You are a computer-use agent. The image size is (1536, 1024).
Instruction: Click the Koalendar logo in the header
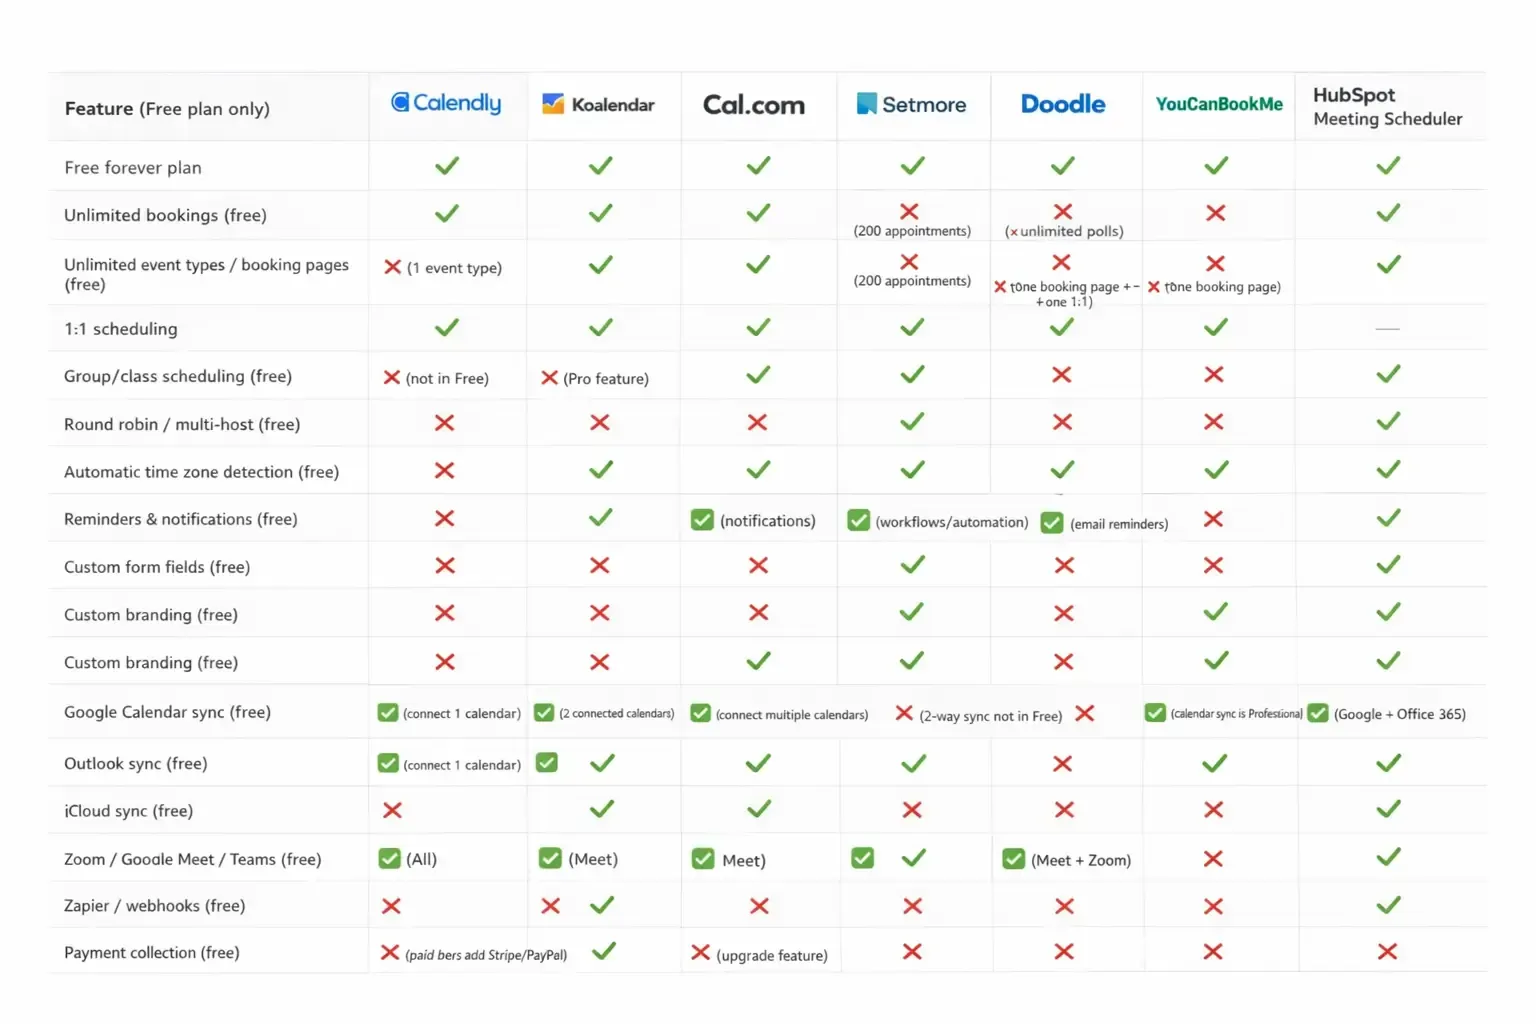(598, 104)
